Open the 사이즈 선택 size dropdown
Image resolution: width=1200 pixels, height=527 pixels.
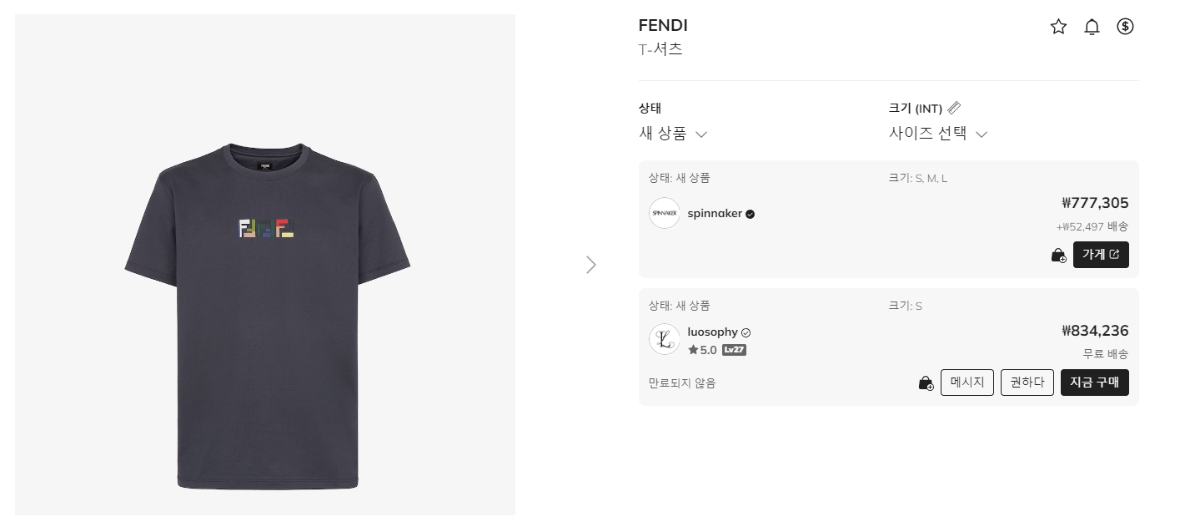coord(937,134)
